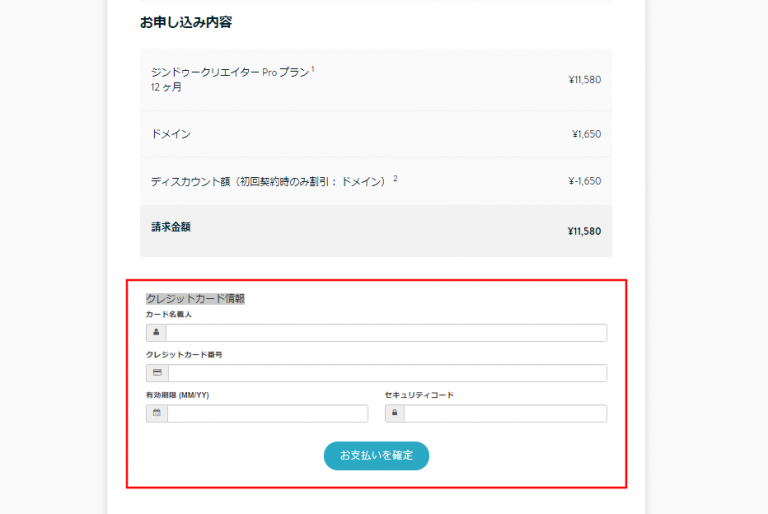This screenshot has height=514, width=768.
Task: Click the ¥-1,650 discount amount
Action: (x=584, y=182)
